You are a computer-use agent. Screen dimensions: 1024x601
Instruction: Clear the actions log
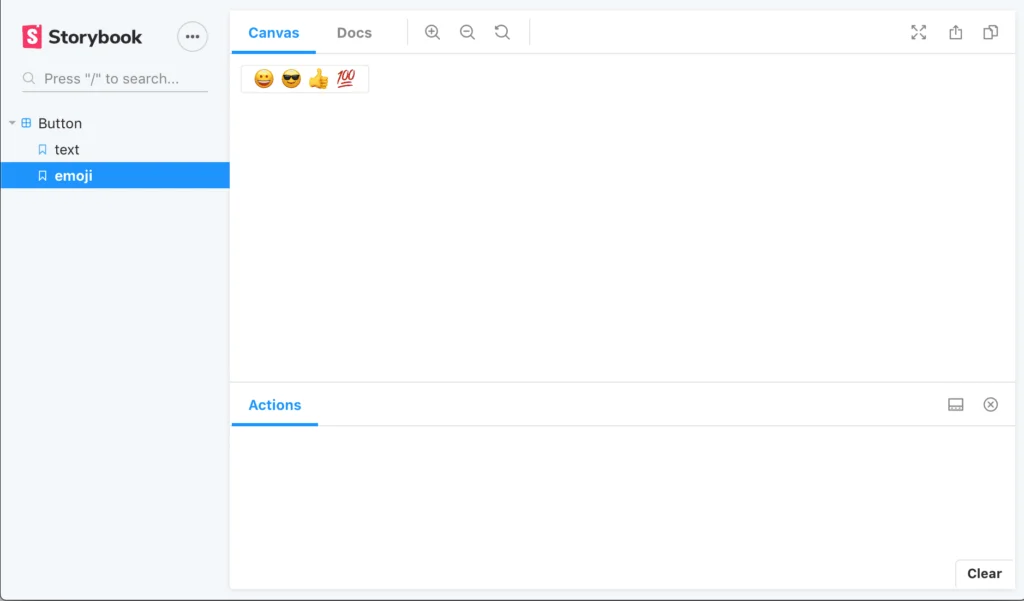(x=984, y=574)
